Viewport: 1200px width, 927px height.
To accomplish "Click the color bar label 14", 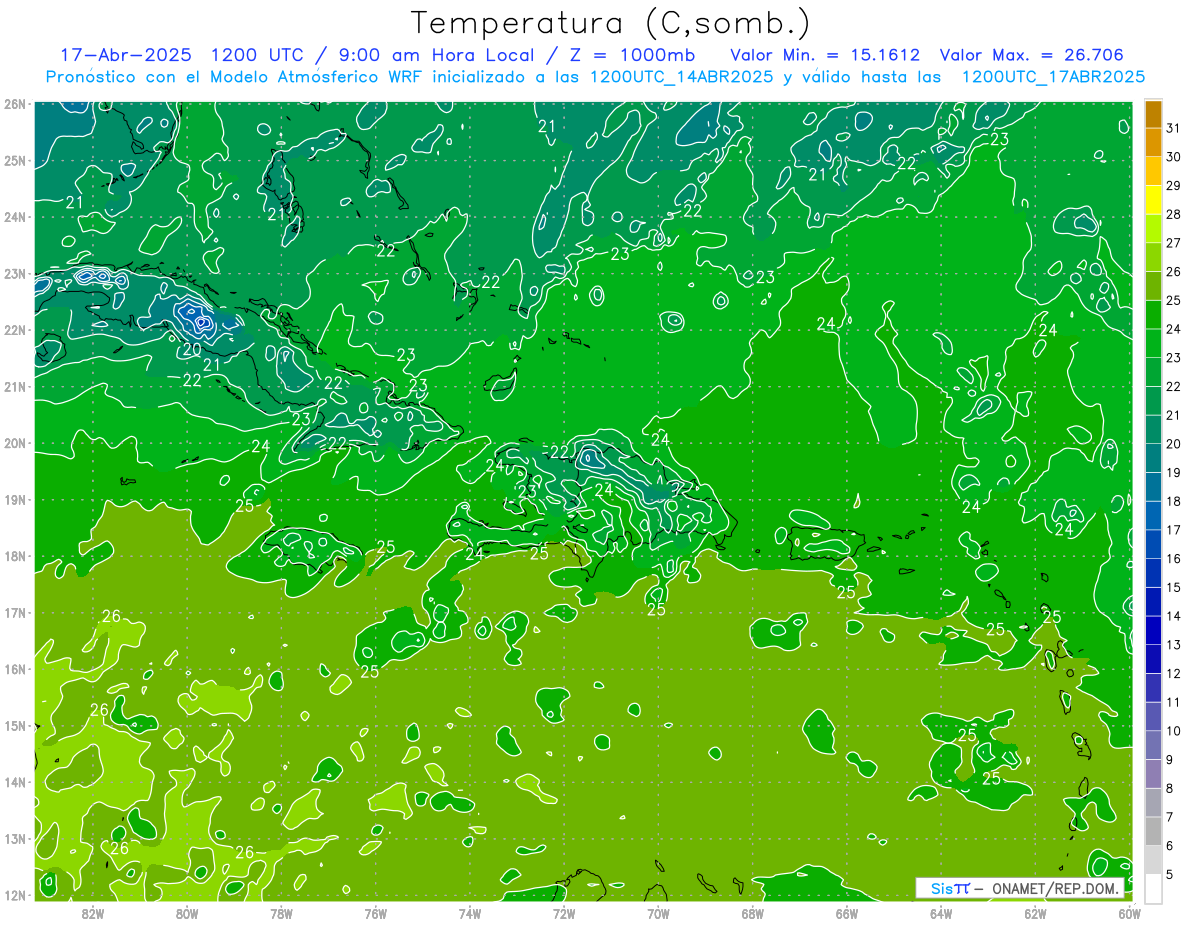I will pos(1174,616).
